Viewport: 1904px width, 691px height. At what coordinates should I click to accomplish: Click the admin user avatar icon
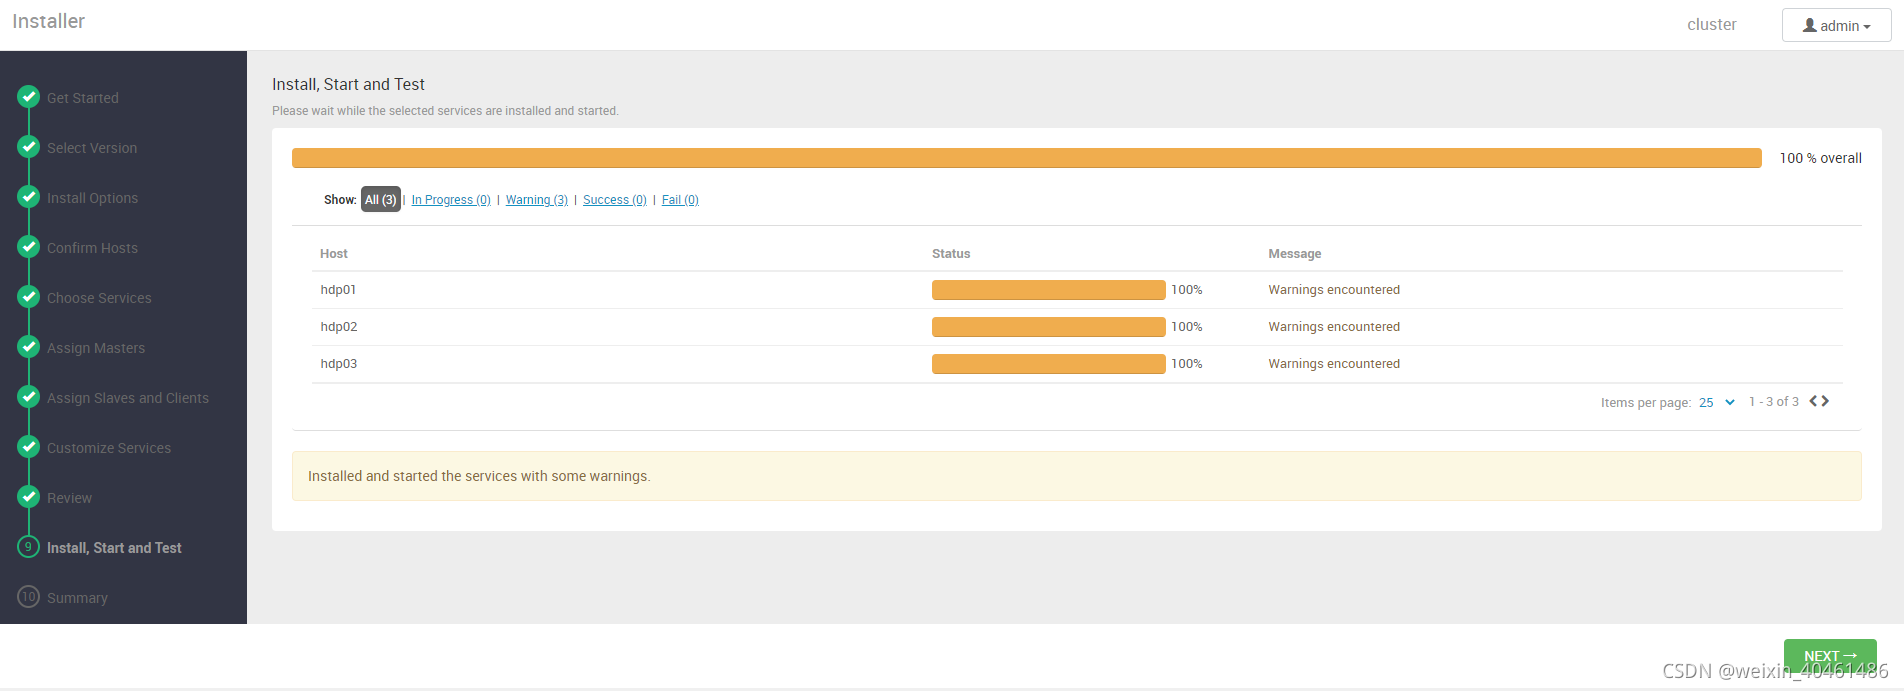click(x=1810, y=25)
